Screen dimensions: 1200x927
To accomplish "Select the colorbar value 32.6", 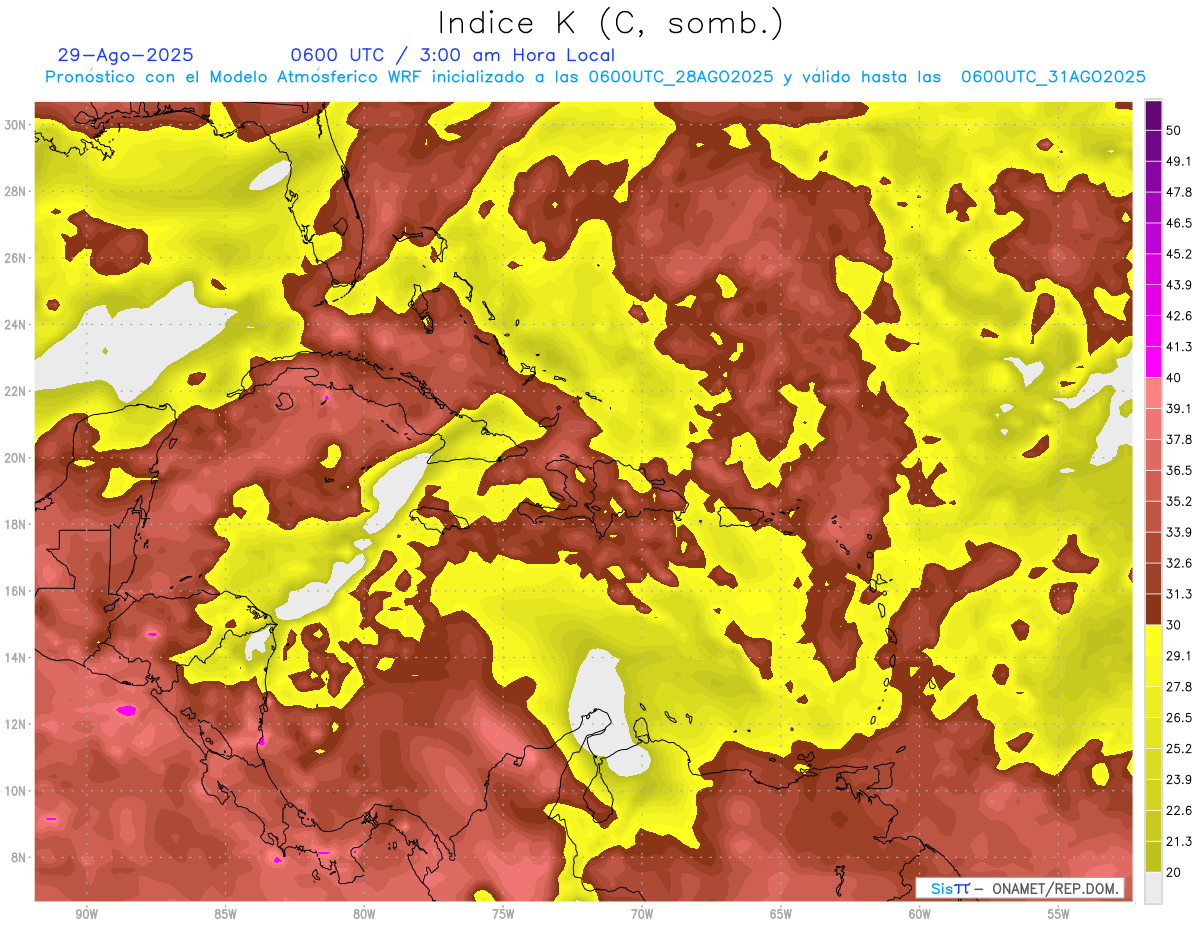I will (x=1179, y=563).
